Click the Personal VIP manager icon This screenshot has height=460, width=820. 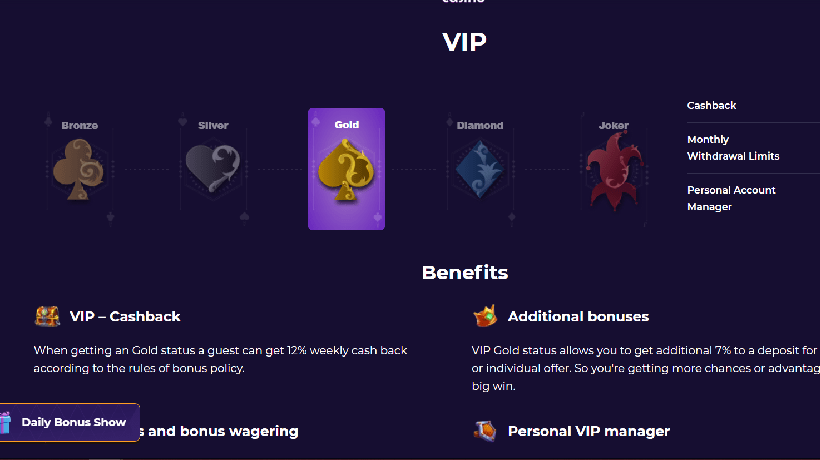(x=485, y=431)
